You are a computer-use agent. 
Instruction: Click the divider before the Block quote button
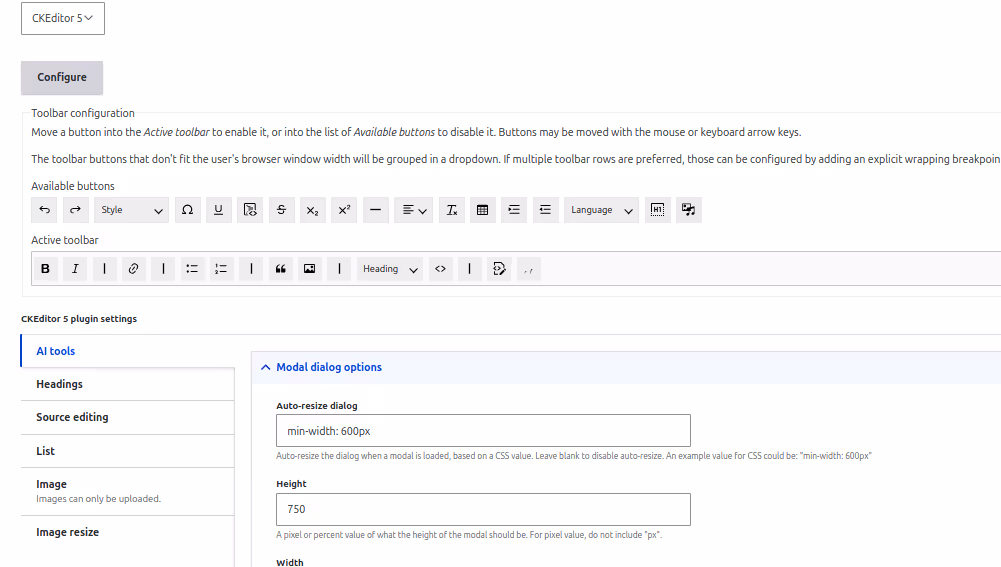pos(251,269)
